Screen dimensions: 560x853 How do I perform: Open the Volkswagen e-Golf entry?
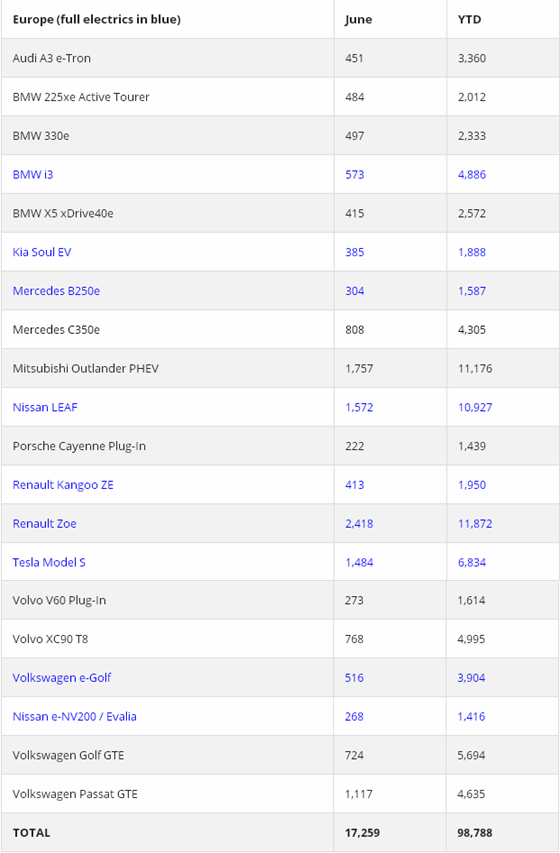click(62, 678)
